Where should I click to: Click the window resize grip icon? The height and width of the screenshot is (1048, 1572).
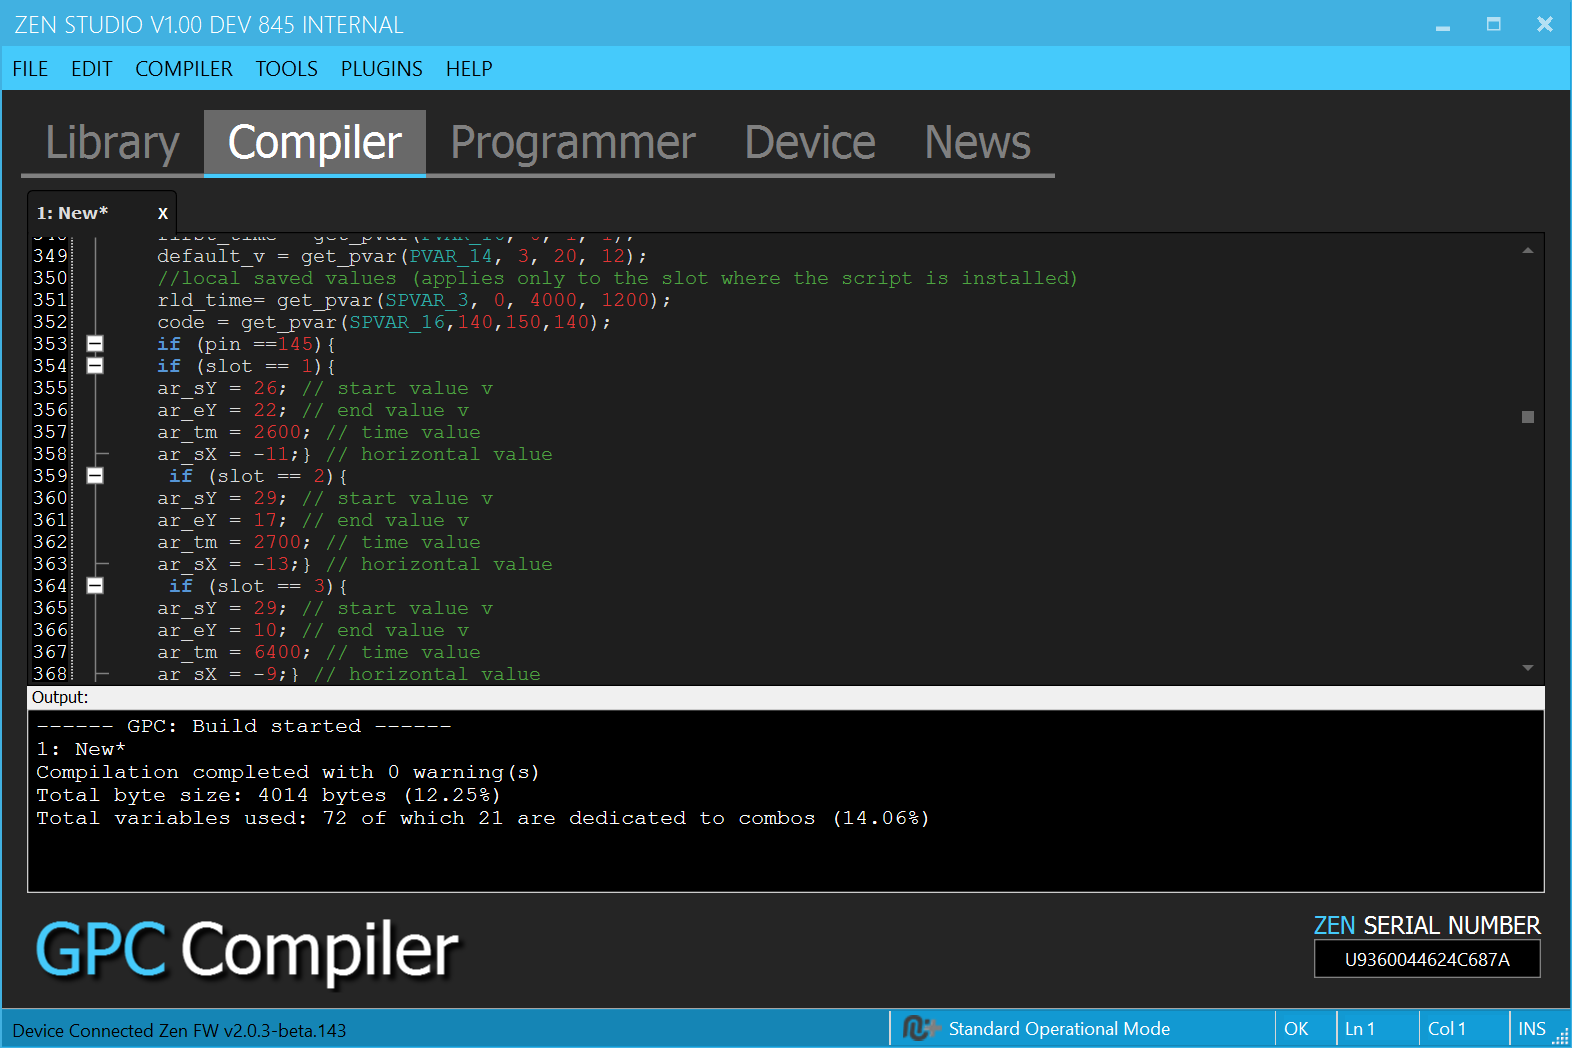click(x=1560, y=1037)
